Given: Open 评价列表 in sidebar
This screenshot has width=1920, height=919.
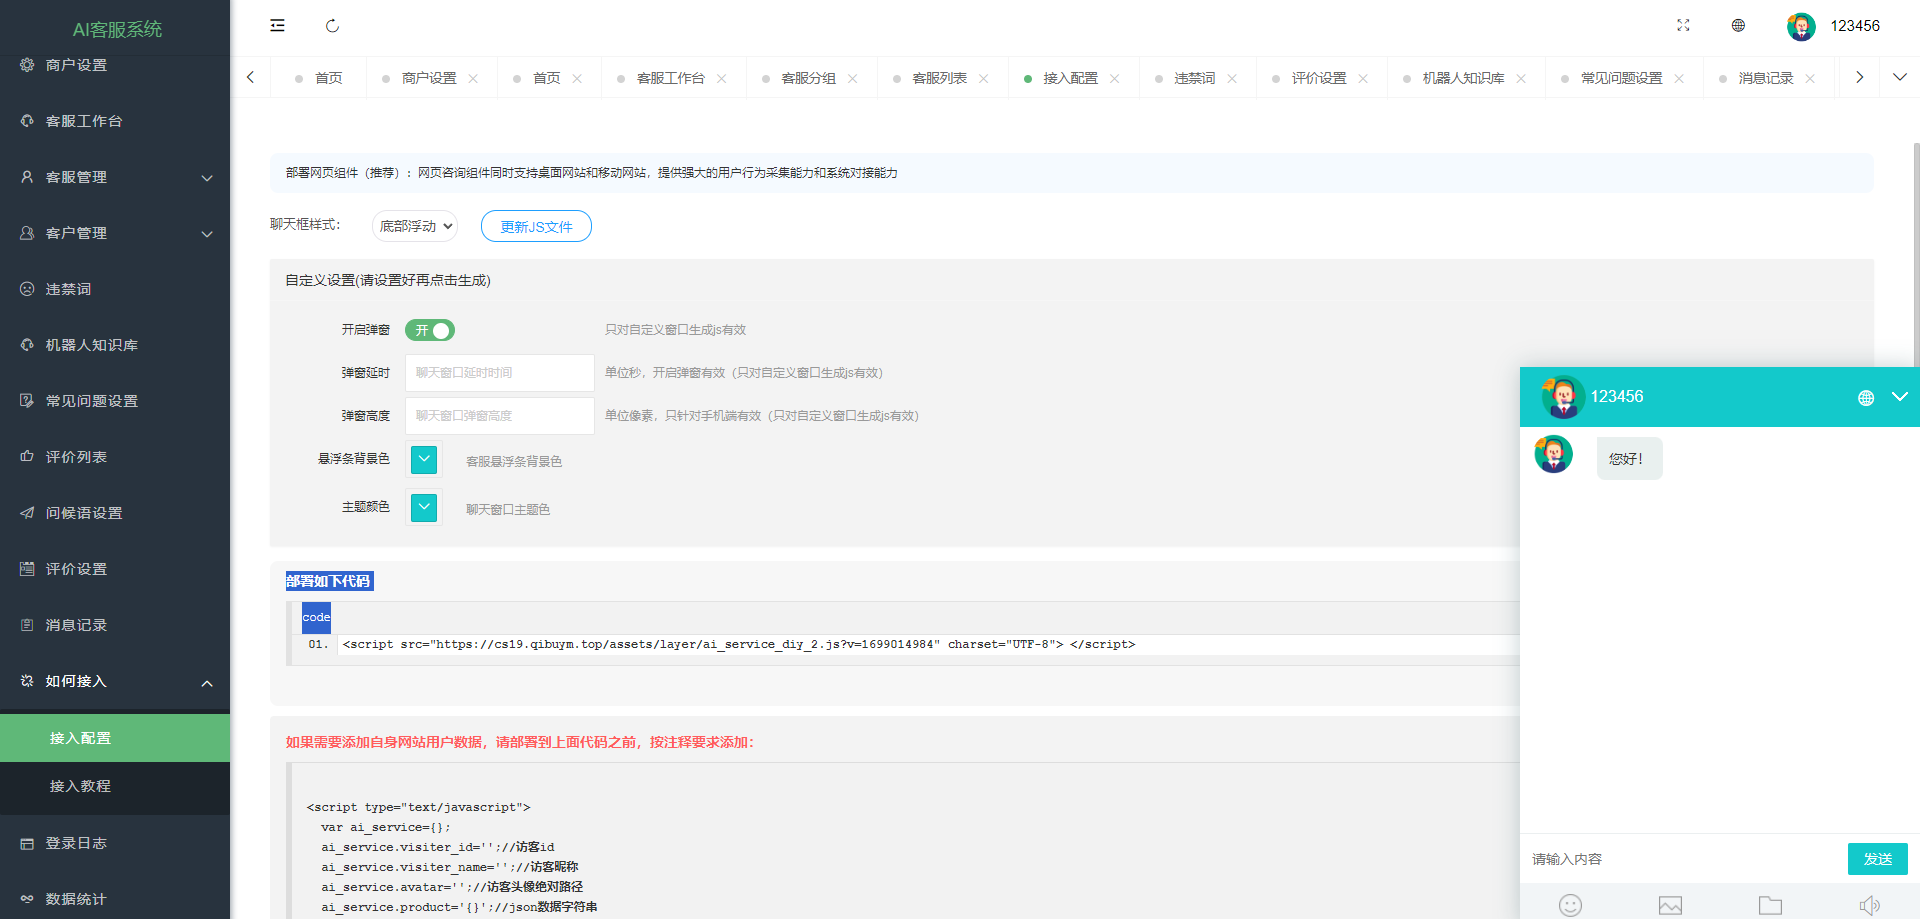Looking at the screenshot, I should 115,457.
